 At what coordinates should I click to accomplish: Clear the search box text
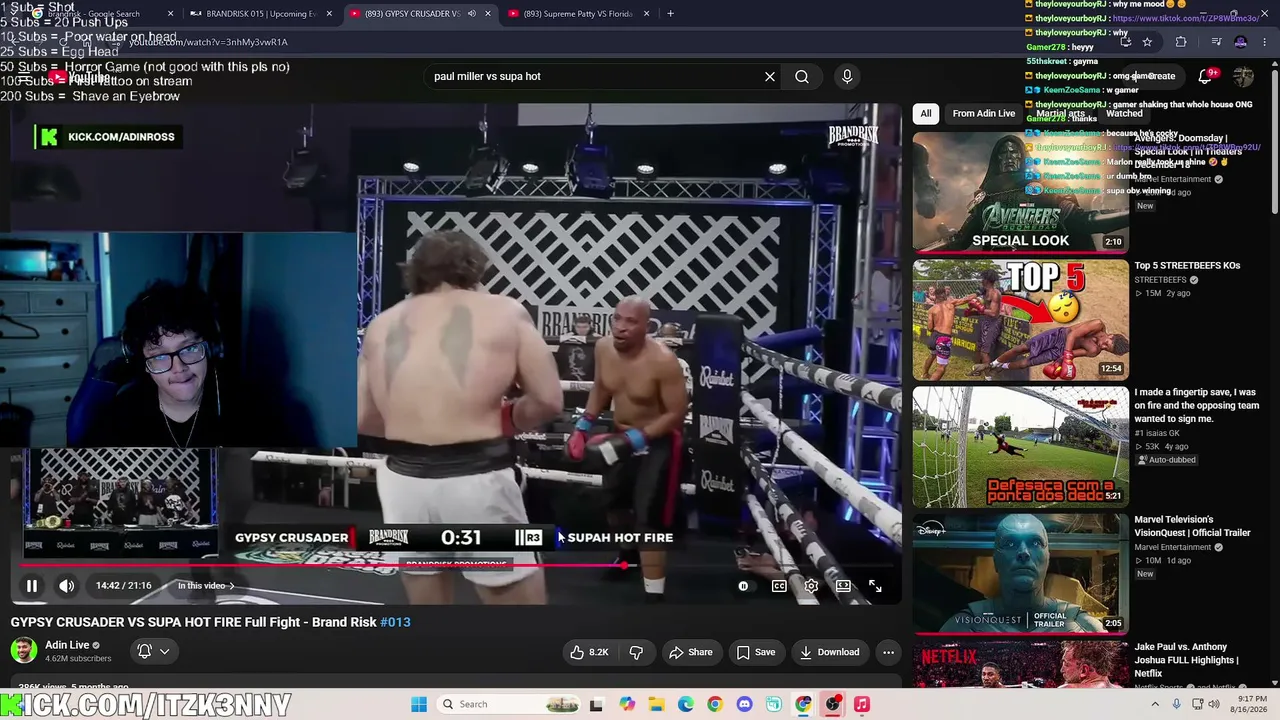pos(770,76)
